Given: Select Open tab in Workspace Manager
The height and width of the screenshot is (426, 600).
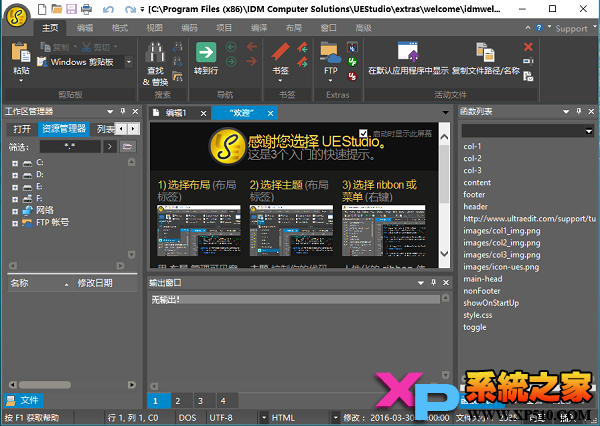Looking at the screenshot, I should (x=22, y=129).
